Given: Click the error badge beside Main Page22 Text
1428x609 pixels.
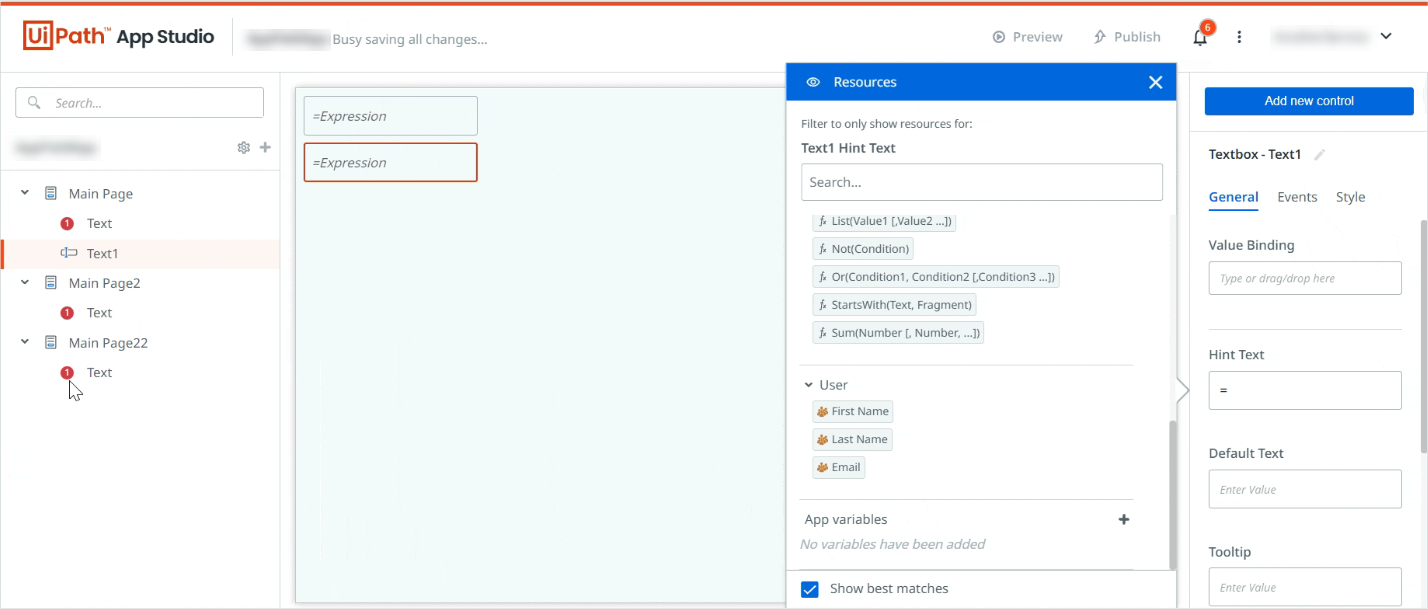Looking at the screenshot, I should coord(67,373).
